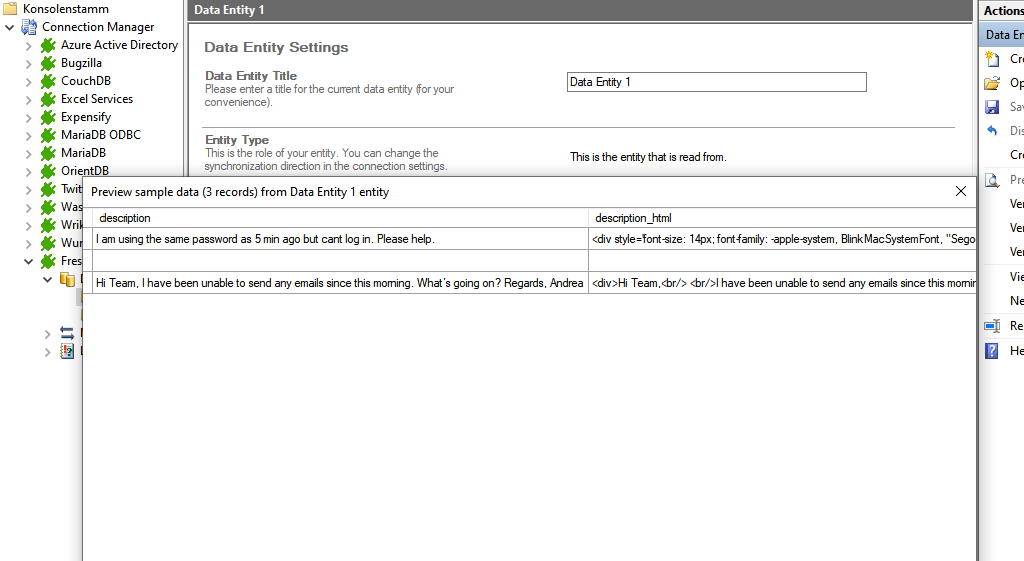Click the Preview magnifier icon in Actions
1024x561 pixels.
(x=992, y=180)
